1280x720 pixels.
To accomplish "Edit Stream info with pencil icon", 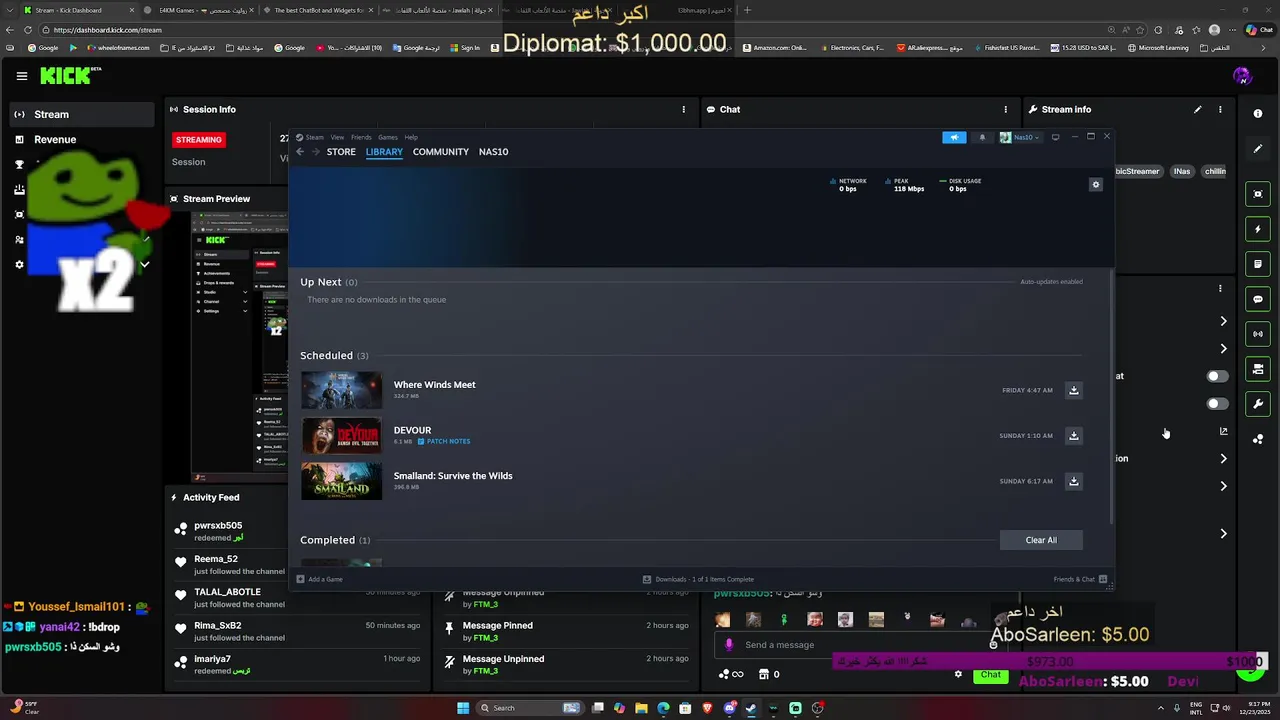I will 1197,109.
